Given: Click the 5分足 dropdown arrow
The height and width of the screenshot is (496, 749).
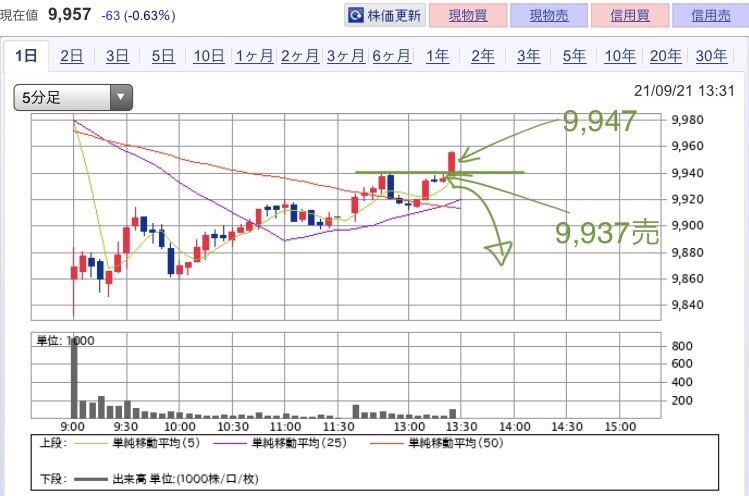Looking at the screenshot, I should pyautogui.click(x=121, y=97).
